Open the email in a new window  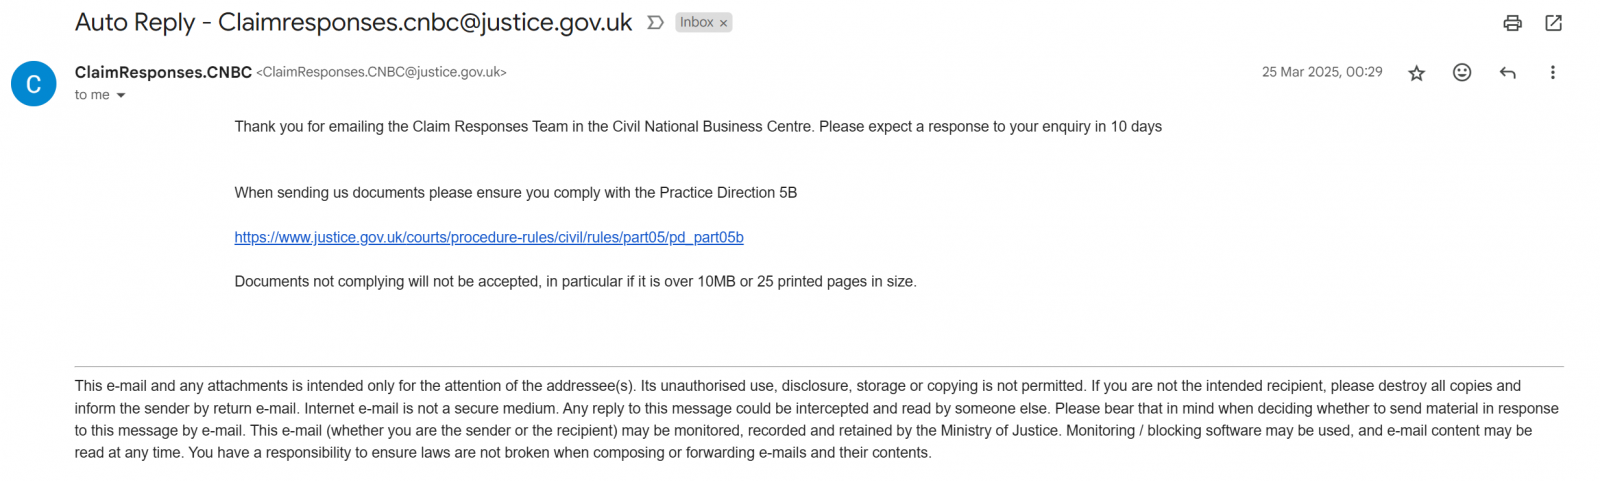(x=1553, y=23)
